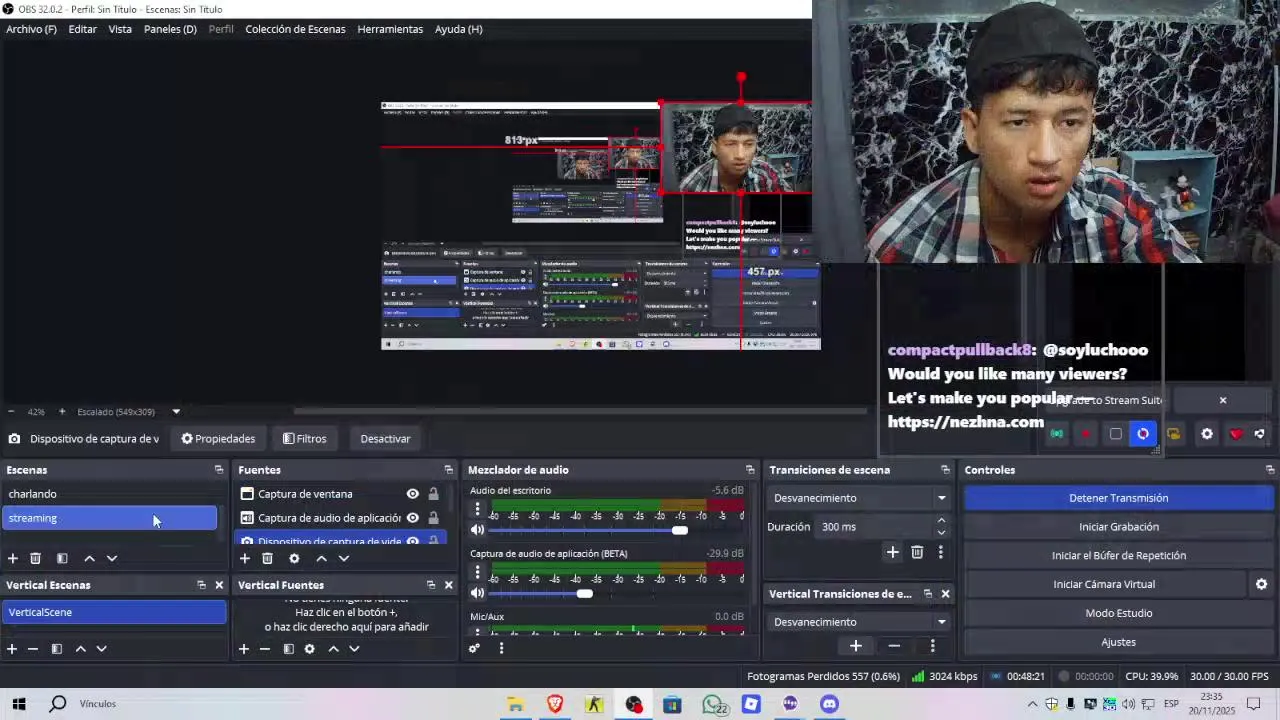Move scene down in Escenas panel

112,558
